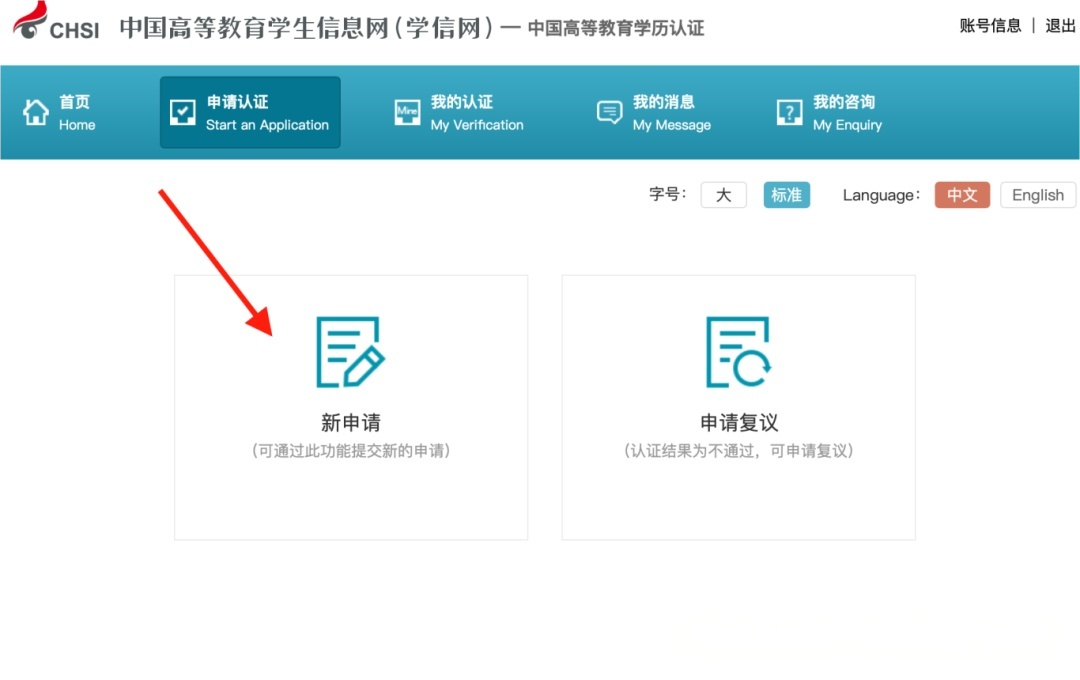
Task: Click the question mark icon for My Enquiry
Action: coord(790,112)
